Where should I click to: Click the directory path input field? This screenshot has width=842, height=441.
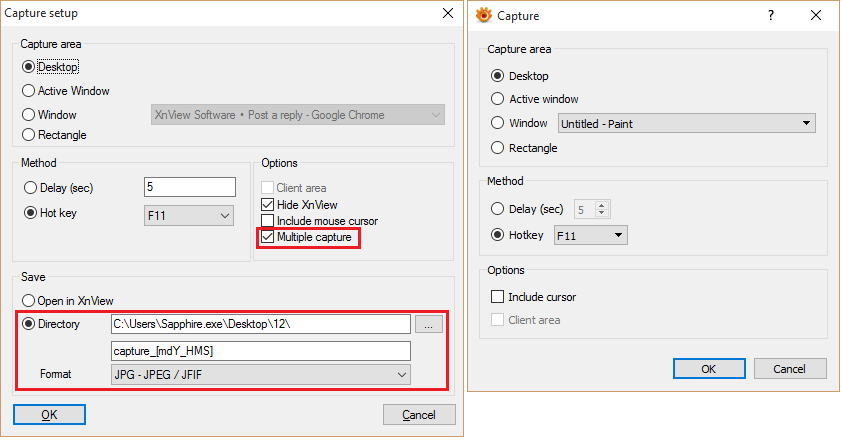pyautogui.click(x=260, y=324)
